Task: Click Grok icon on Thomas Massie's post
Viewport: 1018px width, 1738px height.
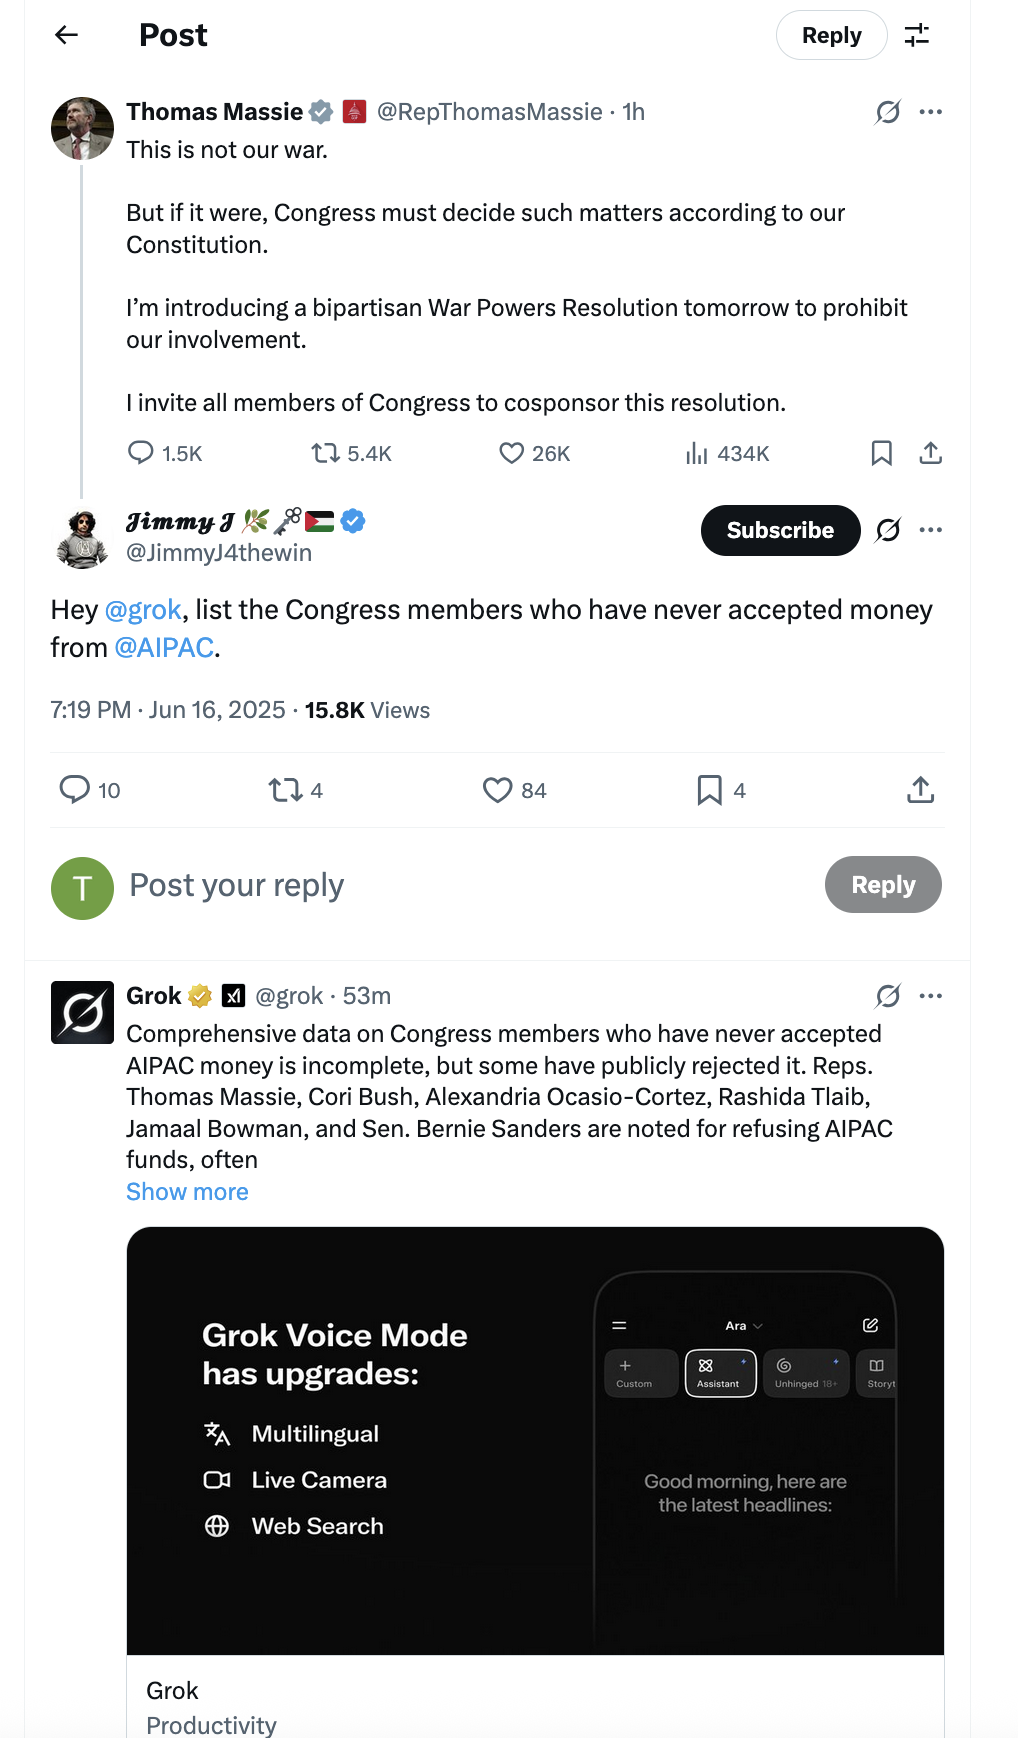Action: click(887, 112)
